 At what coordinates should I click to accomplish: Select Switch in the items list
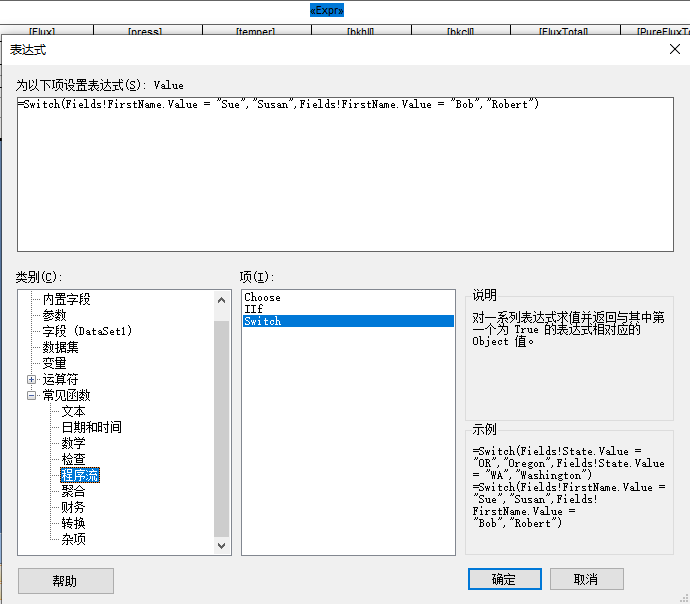(349, 321)
